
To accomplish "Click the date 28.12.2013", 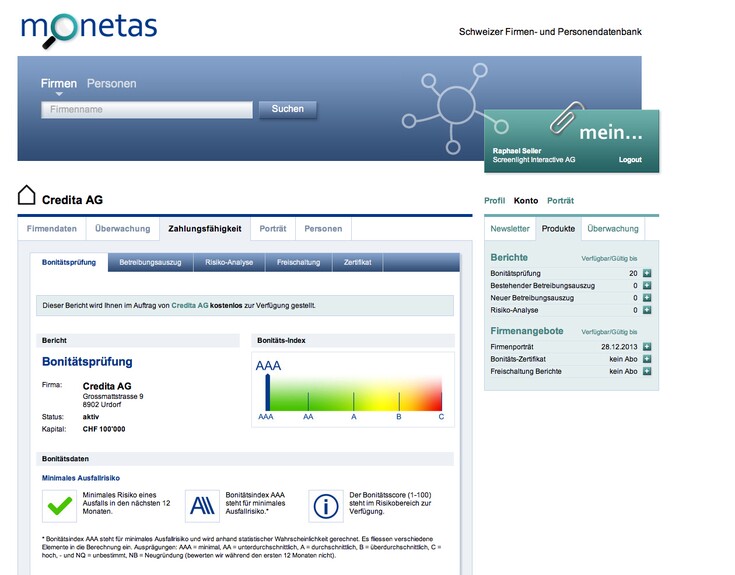I will (619, 347).
